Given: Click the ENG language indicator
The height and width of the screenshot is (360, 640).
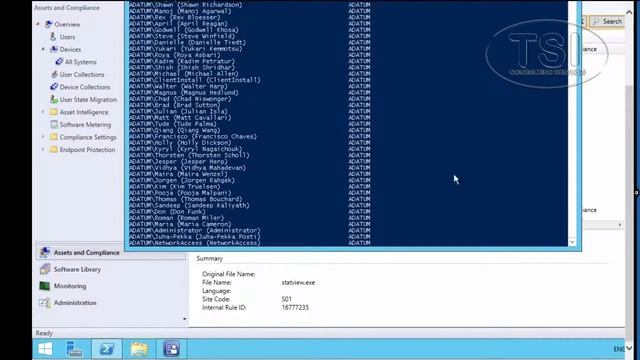Looking at the screenshot, I should (619, 349).
